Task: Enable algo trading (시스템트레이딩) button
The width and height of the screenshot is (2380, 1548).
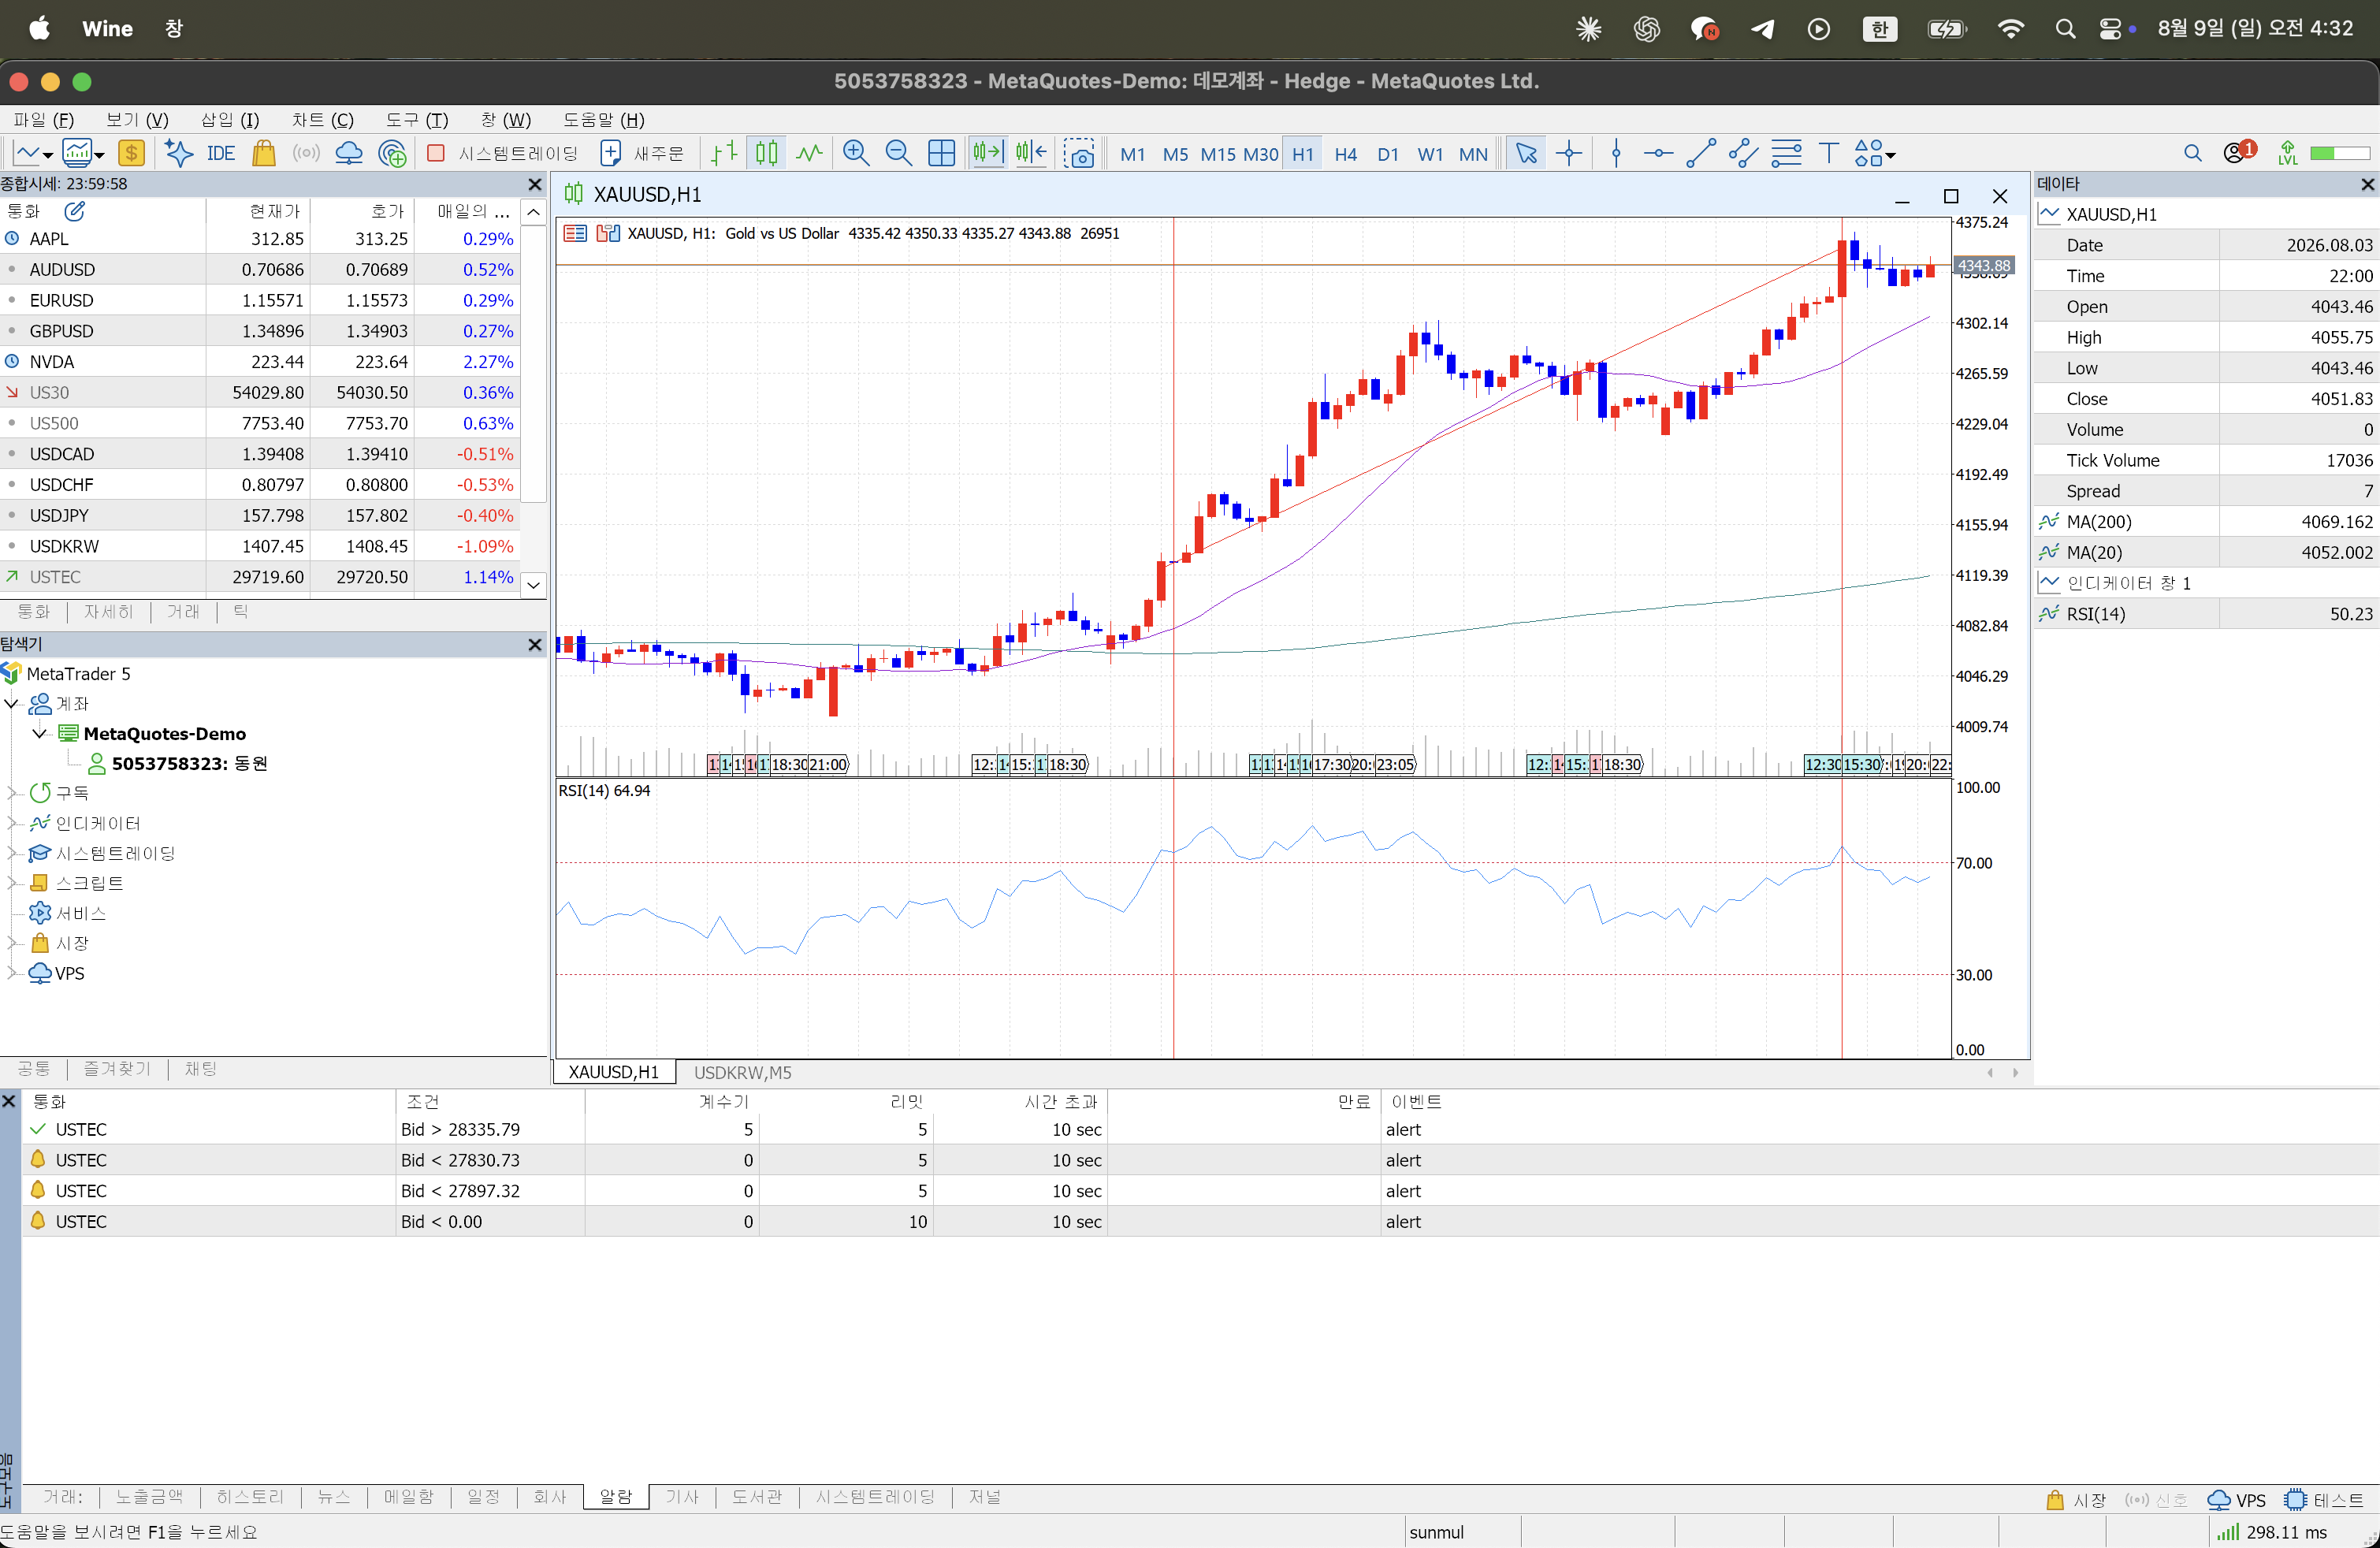Action: tap(504, 153)
